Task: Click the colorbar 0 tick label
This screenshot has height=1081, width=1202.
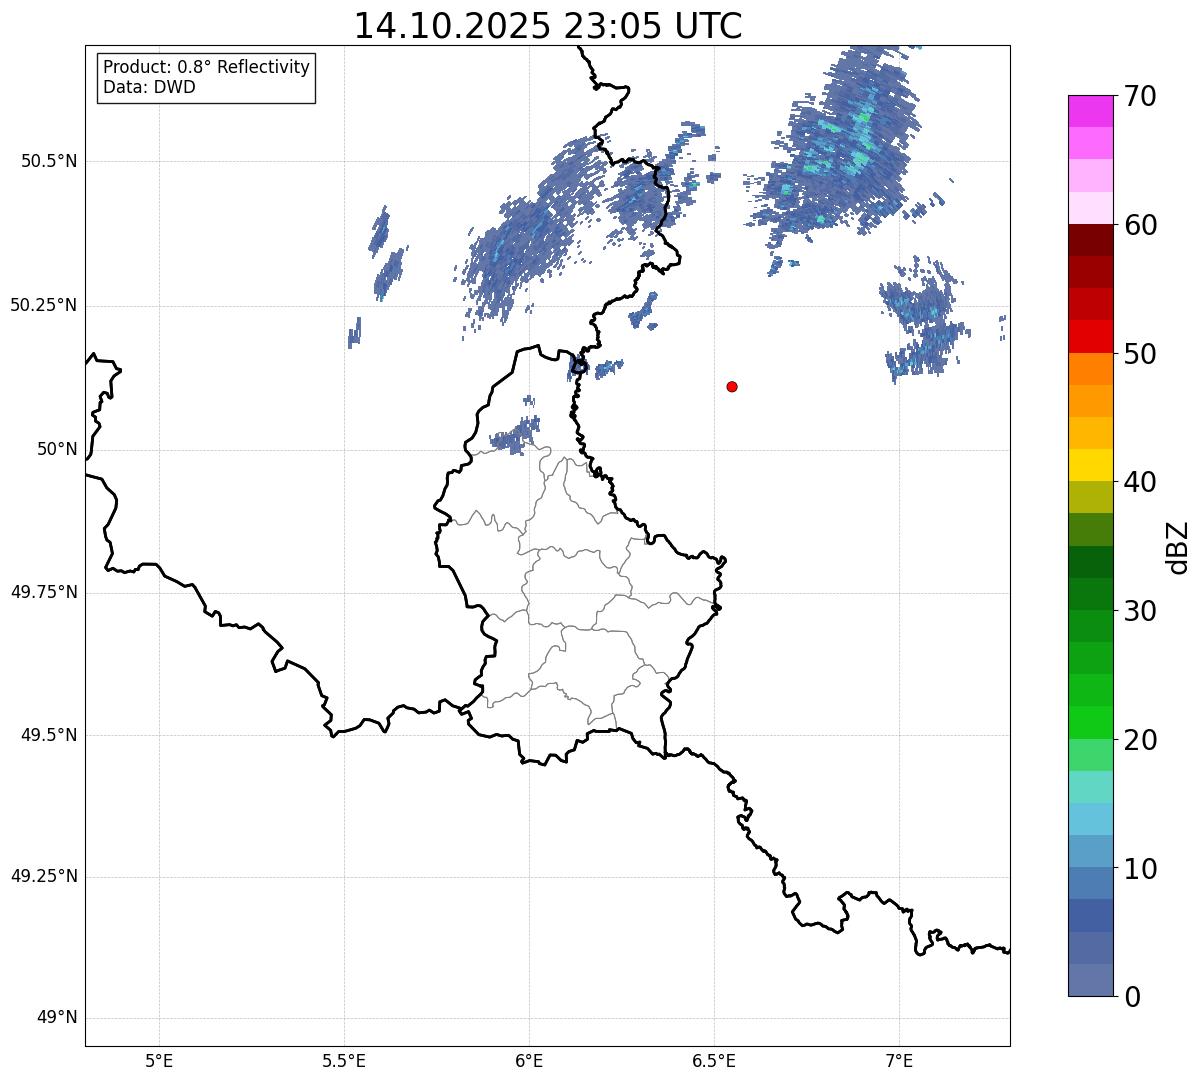Action: 1131,997
